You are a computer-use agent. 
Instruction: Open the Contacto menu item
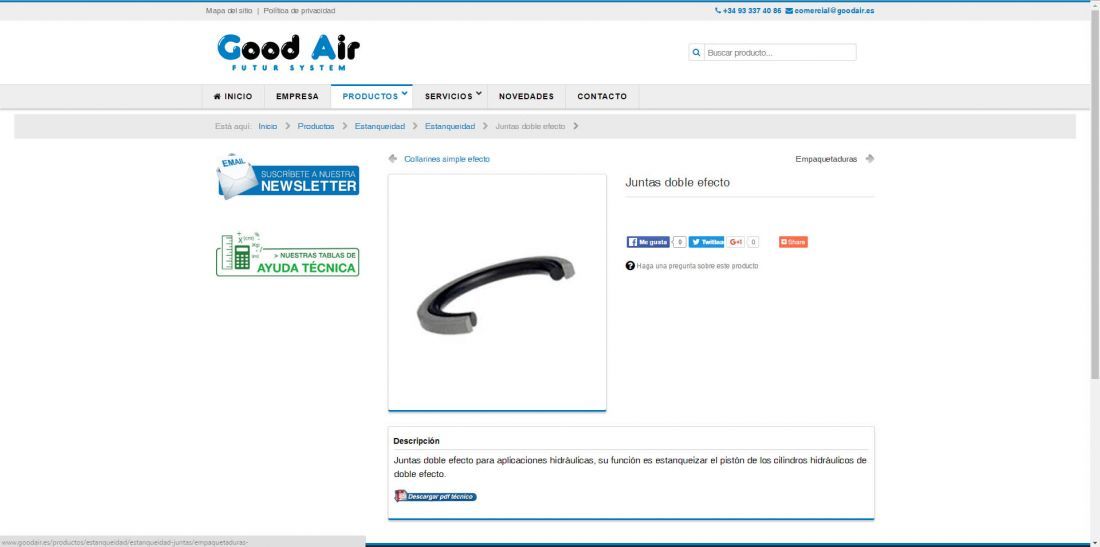pos(602,96)
